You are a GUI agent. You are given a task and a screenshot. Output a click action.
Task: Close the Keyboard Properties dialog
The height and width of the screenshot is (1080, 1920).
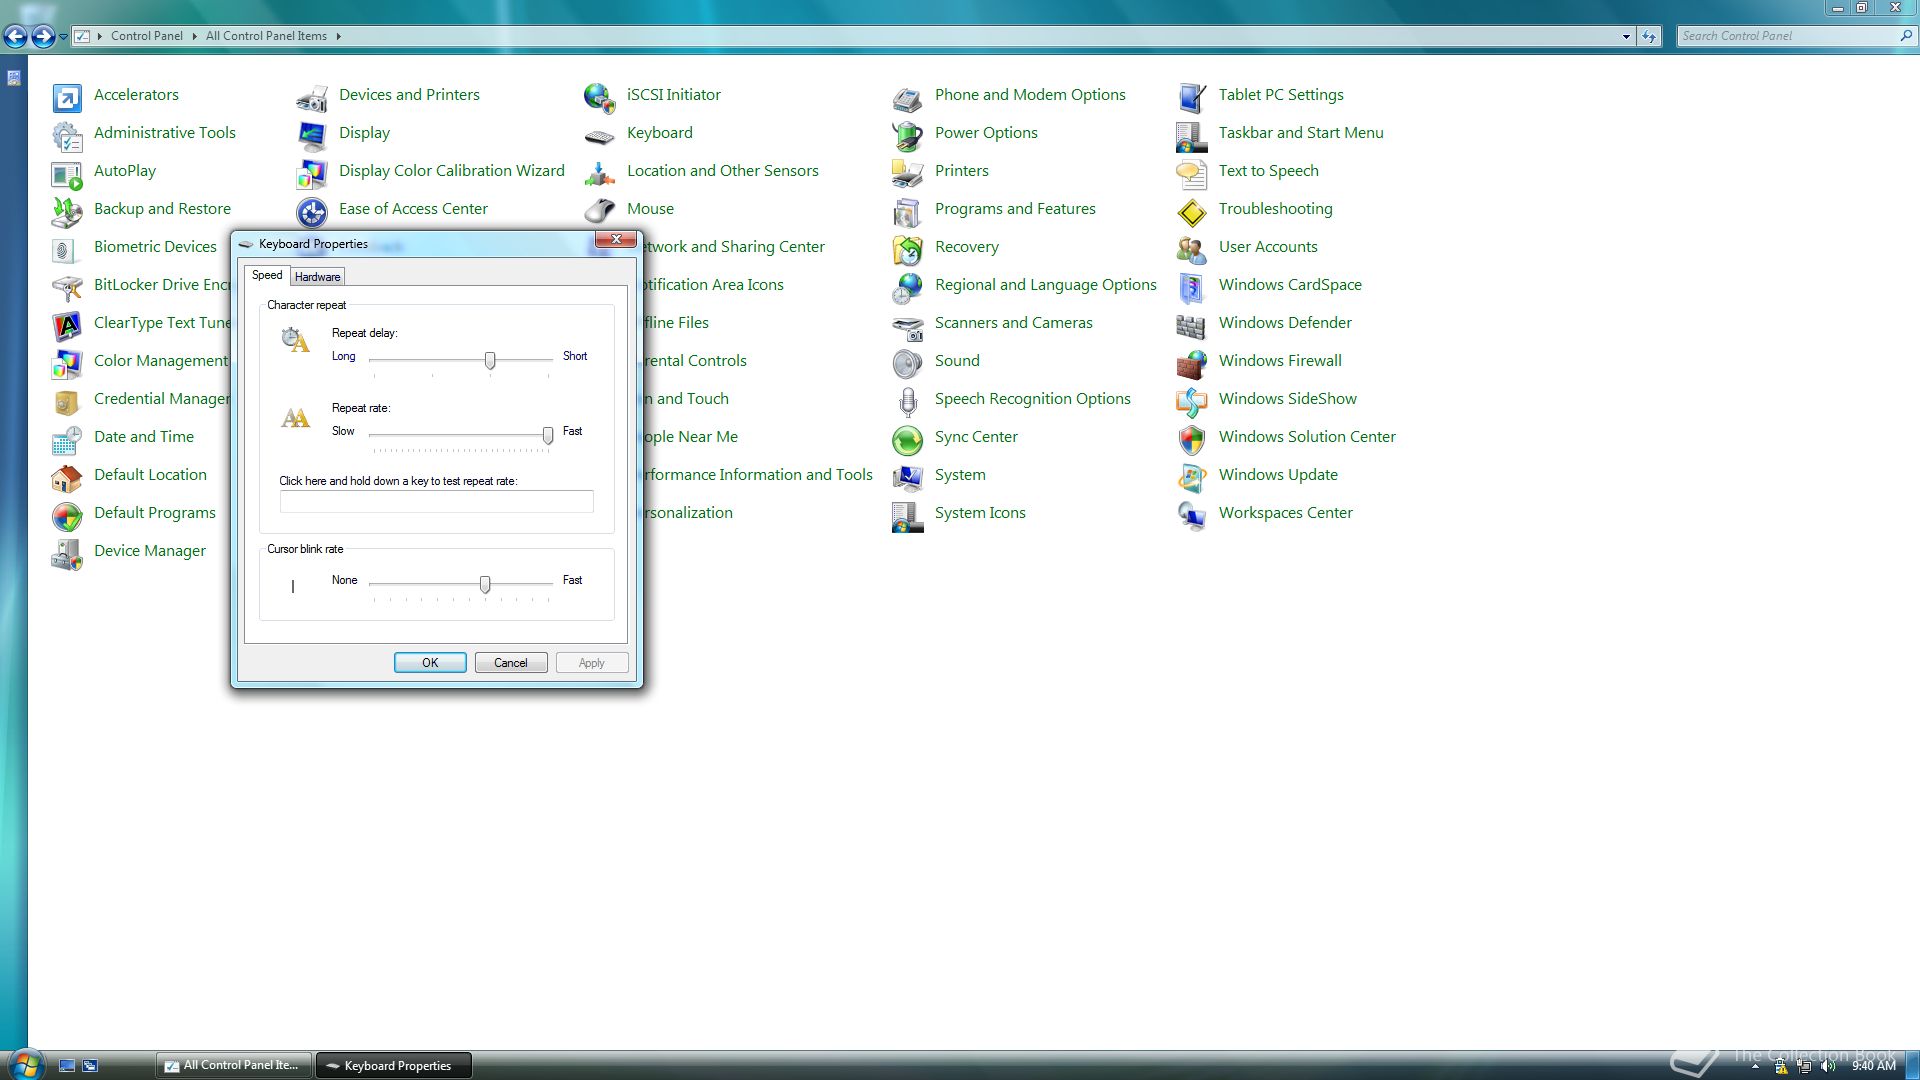[616, 239]
